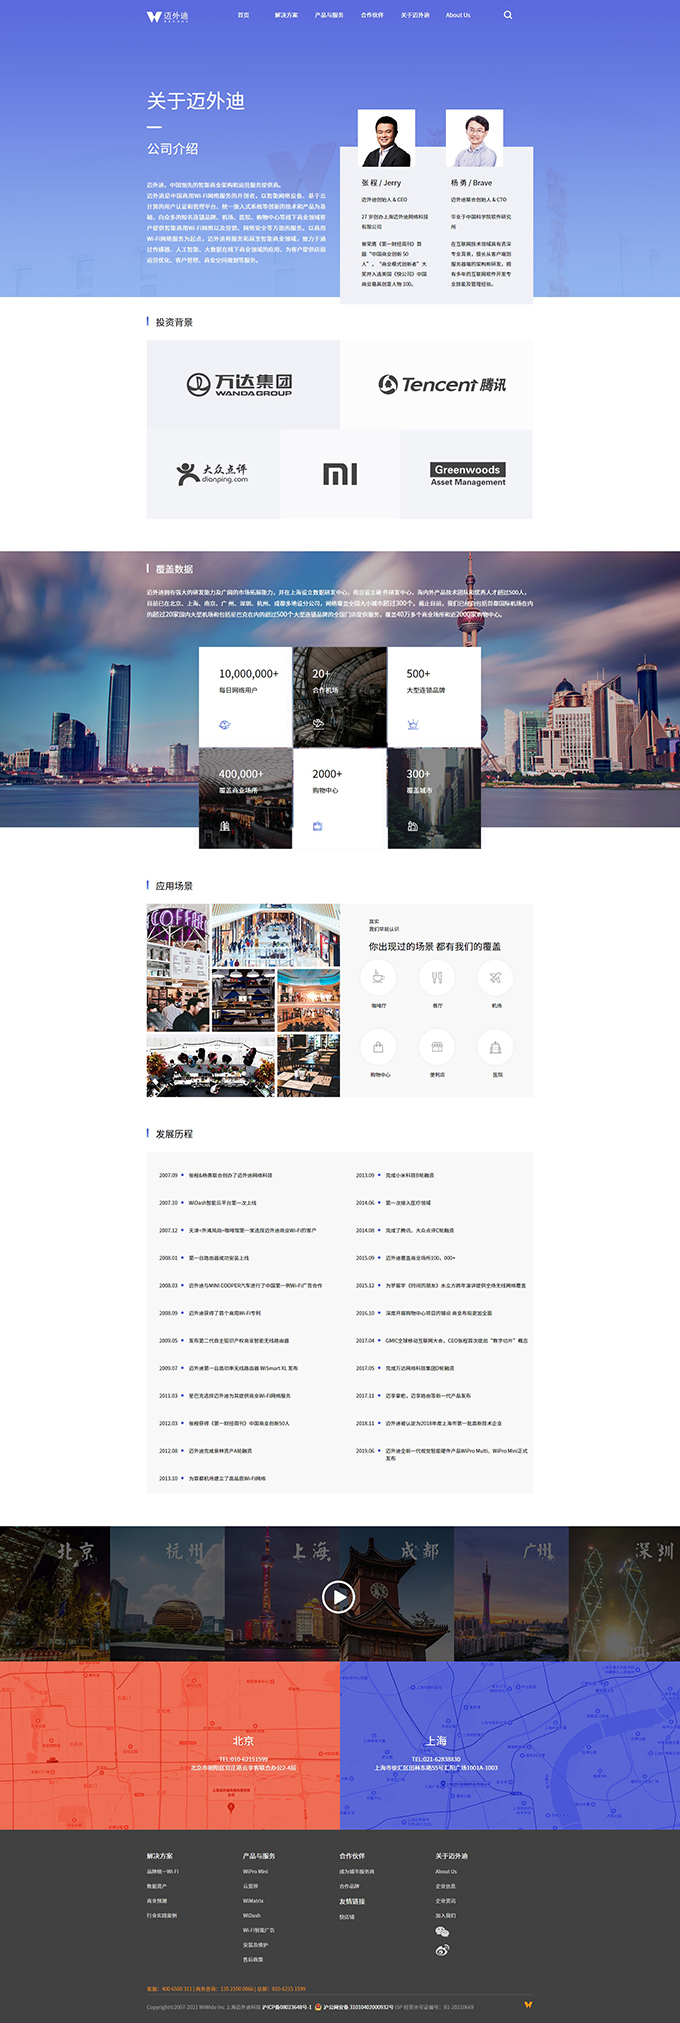680x2023 pixels.
Task: Click the 沪公网安备 filing link with the police badge
Action: click(354, 2006)
